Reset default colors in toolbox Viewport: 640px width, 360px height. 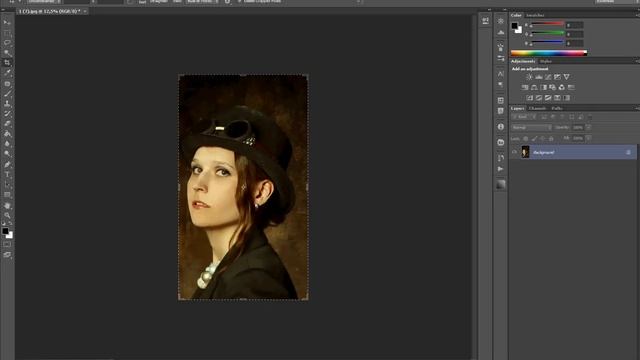point(4,224)
